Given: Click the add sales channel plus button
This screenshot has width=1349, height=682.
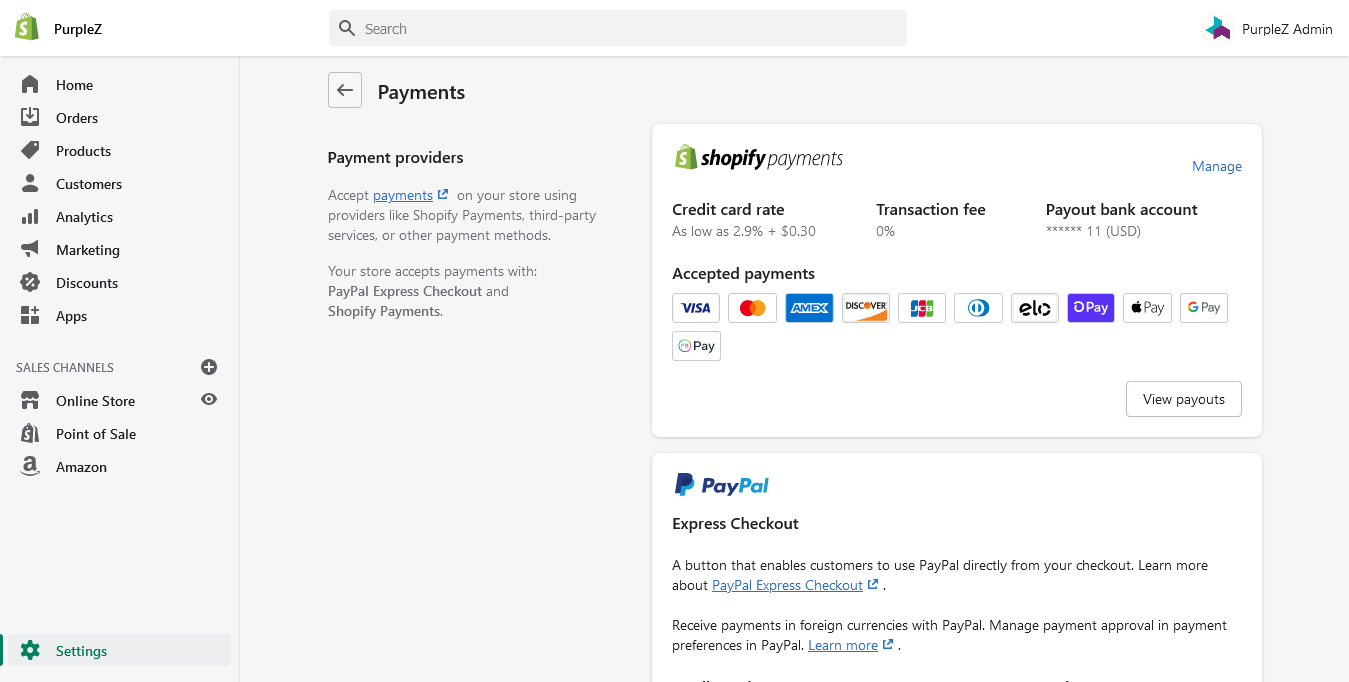Looking at the screenshot, I should [209, 367].
